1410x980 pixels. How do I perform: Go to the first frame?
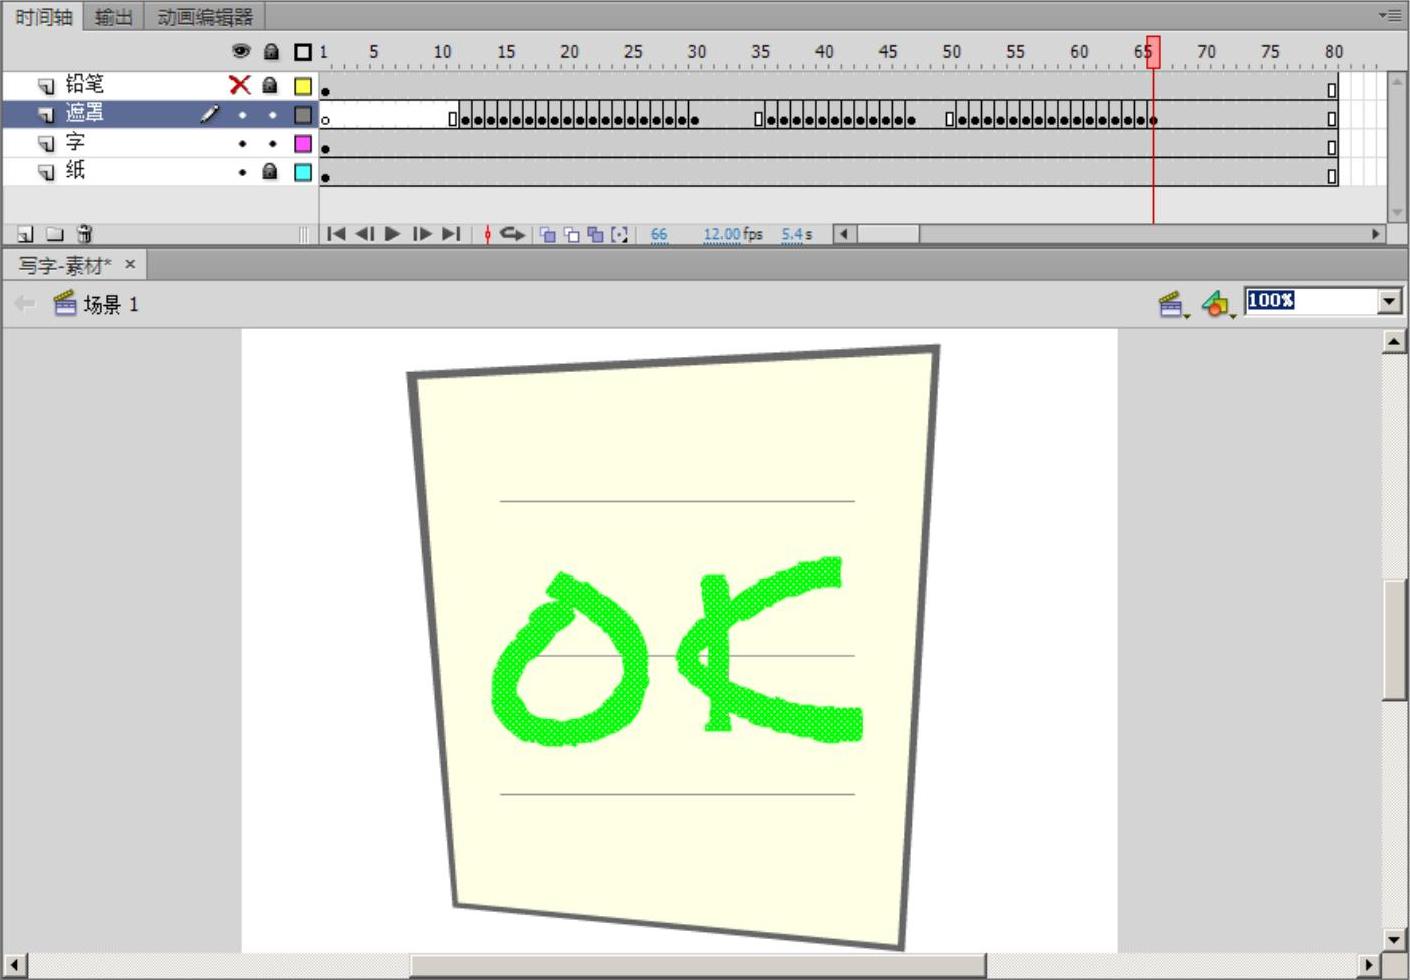336,234
